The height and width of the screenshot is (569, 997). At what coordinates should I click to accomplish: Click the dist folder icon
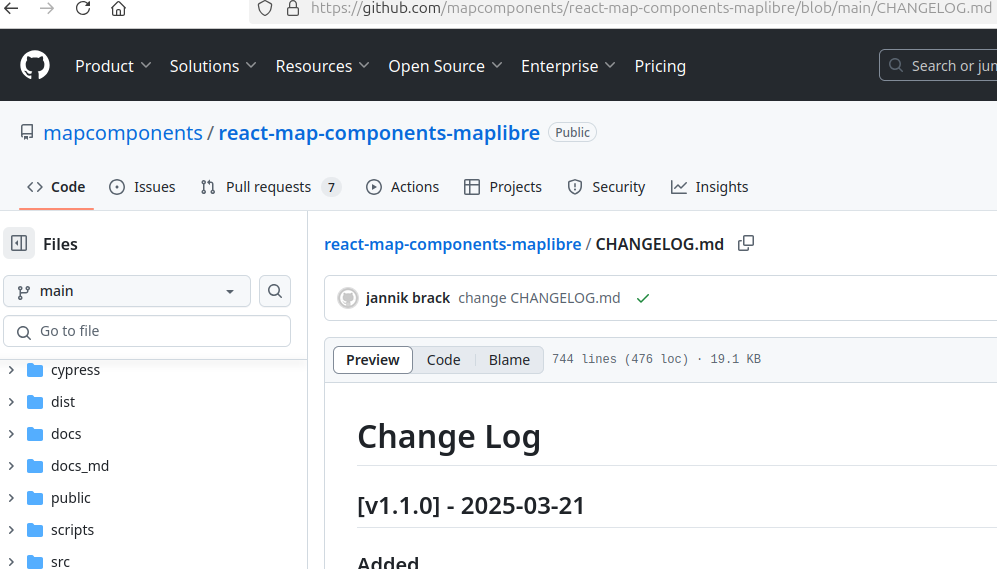coord(35,402)
